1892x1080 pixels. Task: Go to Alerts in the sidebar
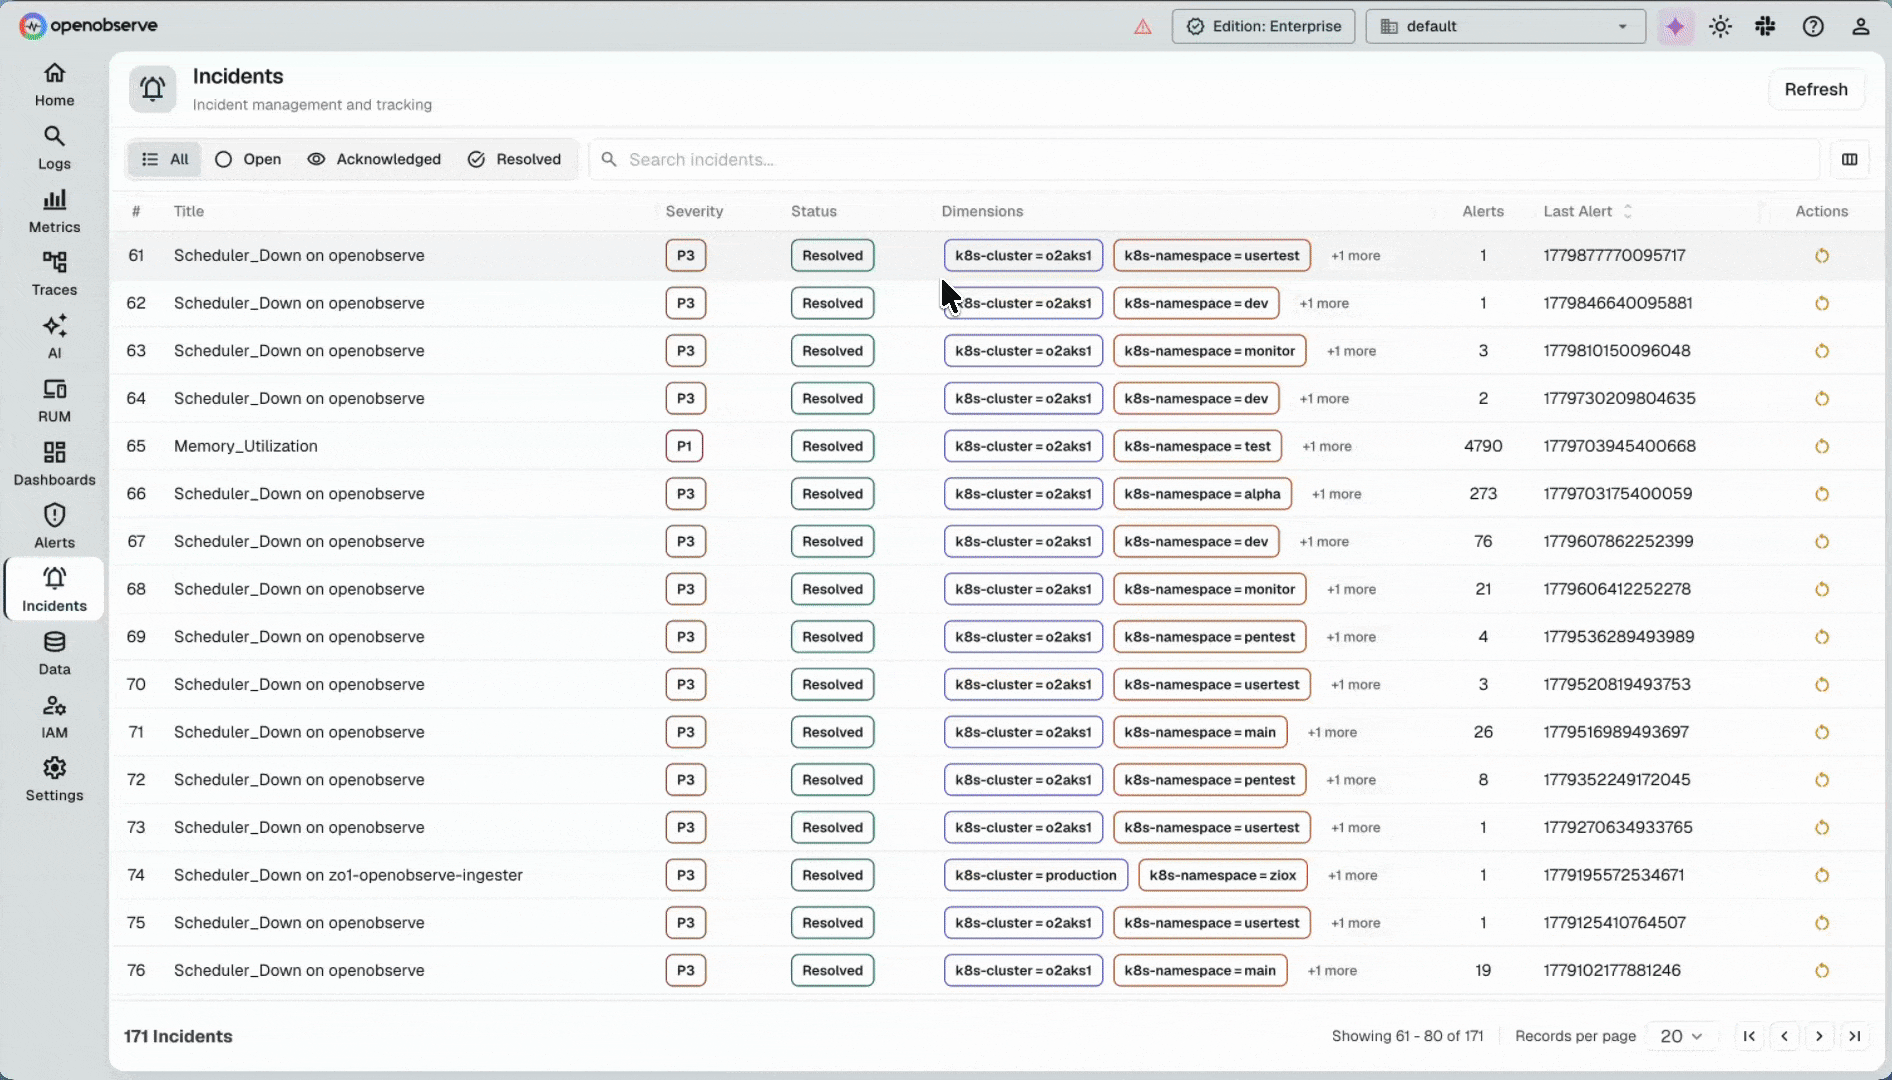click(54, 527)
